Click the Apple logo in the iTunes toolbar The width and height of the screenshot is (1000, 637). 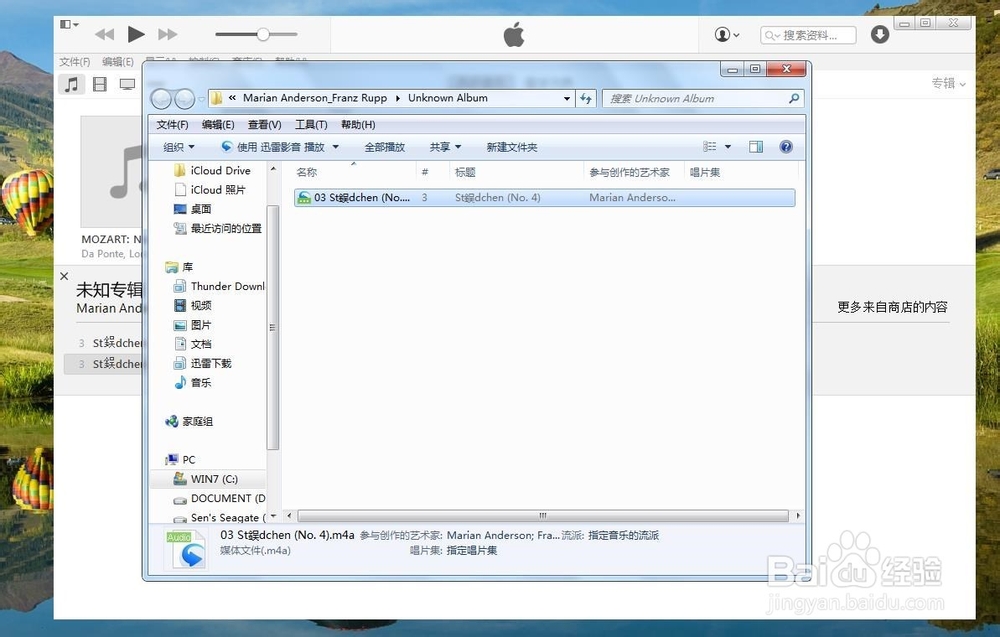coord(512,34)
